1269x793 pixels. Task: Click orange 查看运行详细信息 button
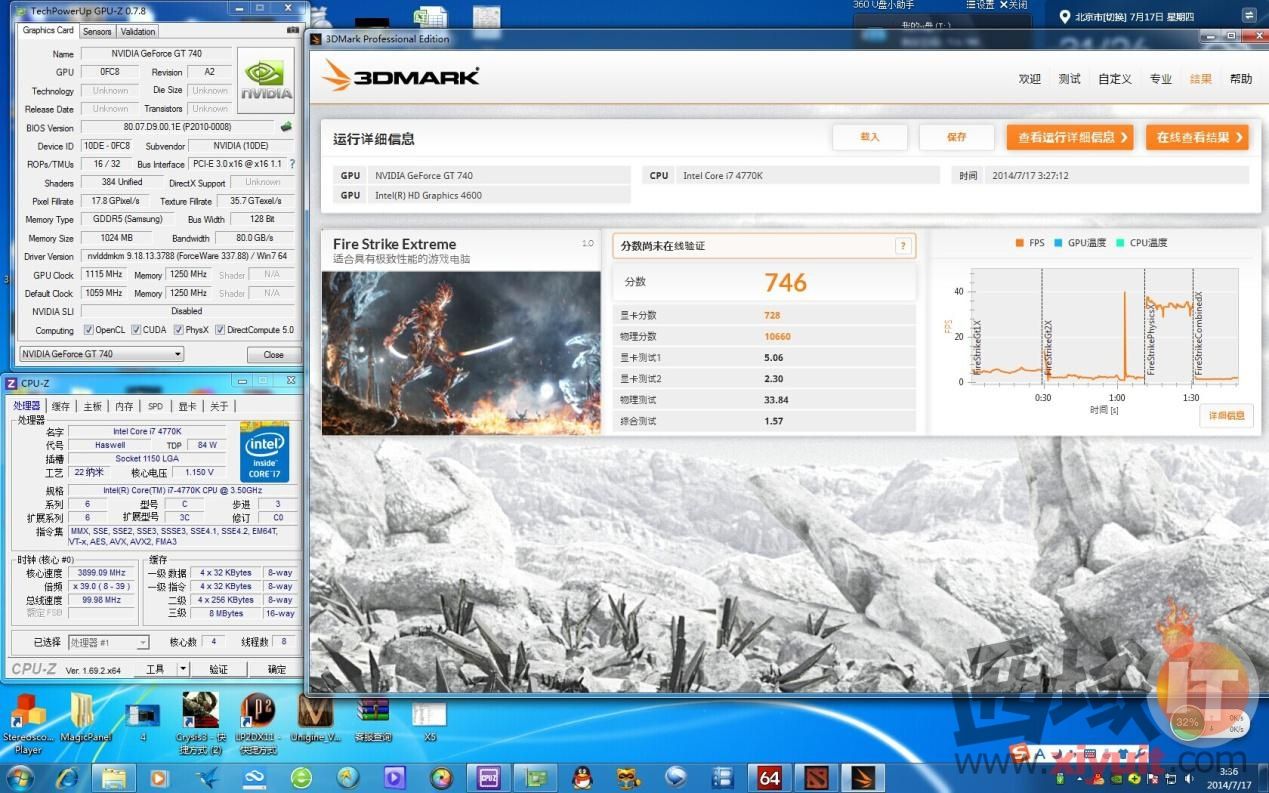pos(1070,137)
